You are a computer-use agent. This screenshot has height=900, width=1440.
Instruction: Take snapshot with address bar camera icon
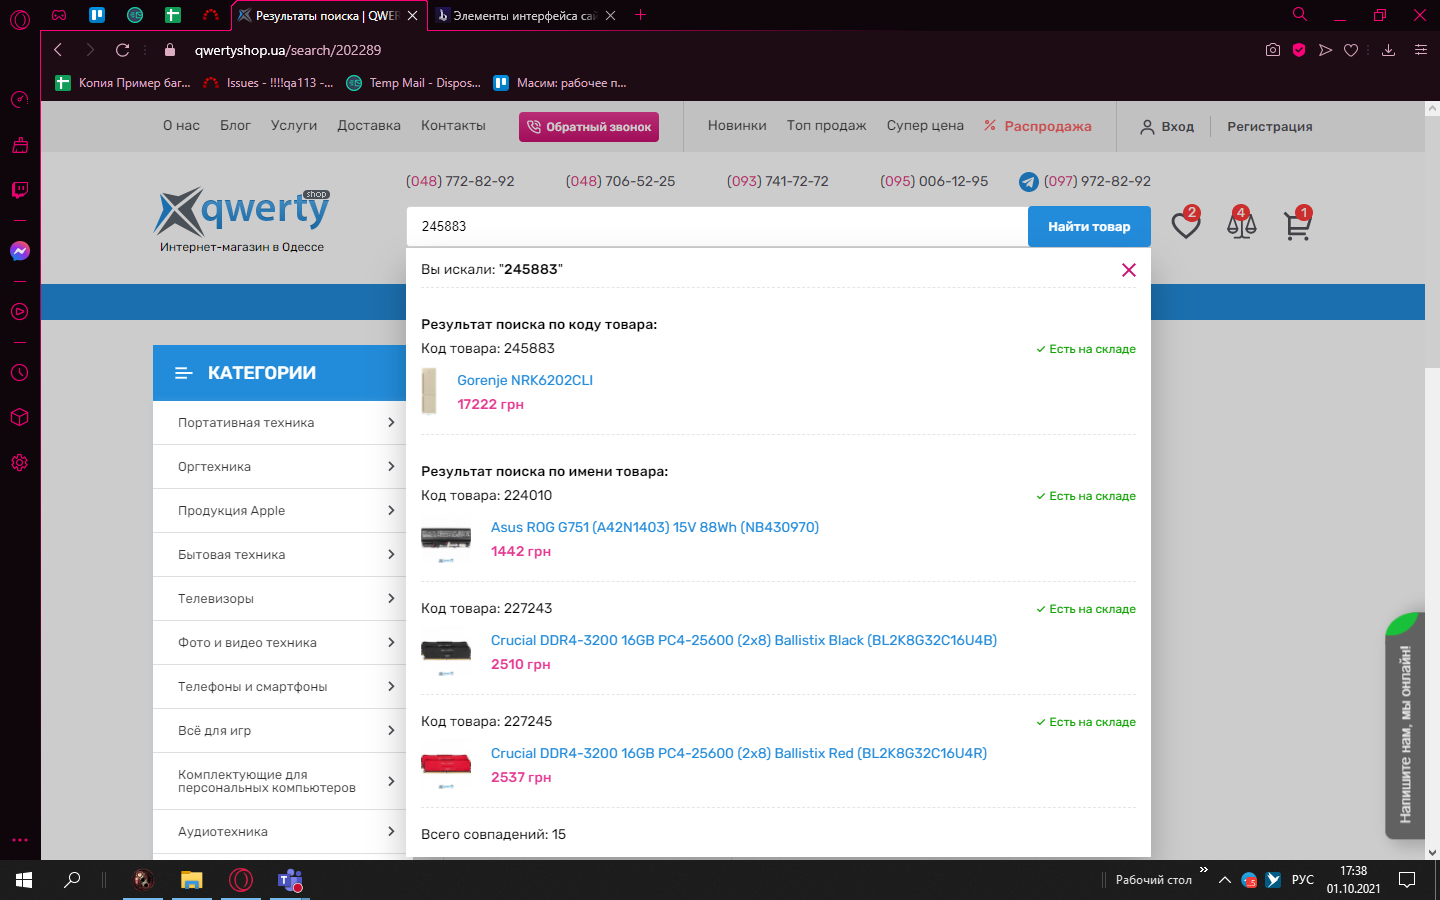(x=1272, y=50)
